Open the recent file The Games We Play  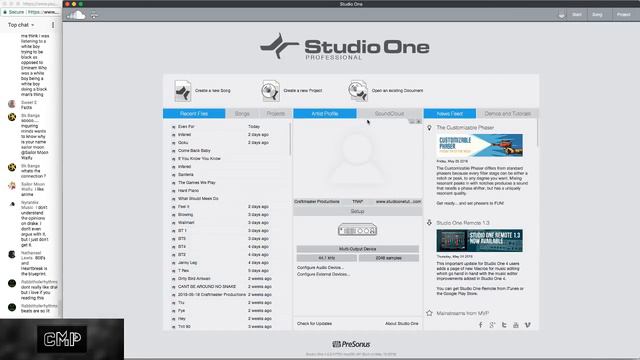click(x=197, y=183)
